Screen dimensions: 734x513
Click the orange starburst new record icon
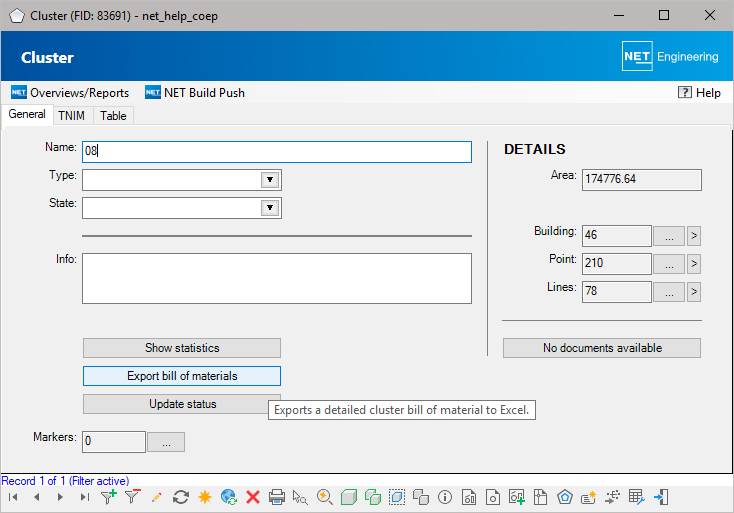coord(205,497)
